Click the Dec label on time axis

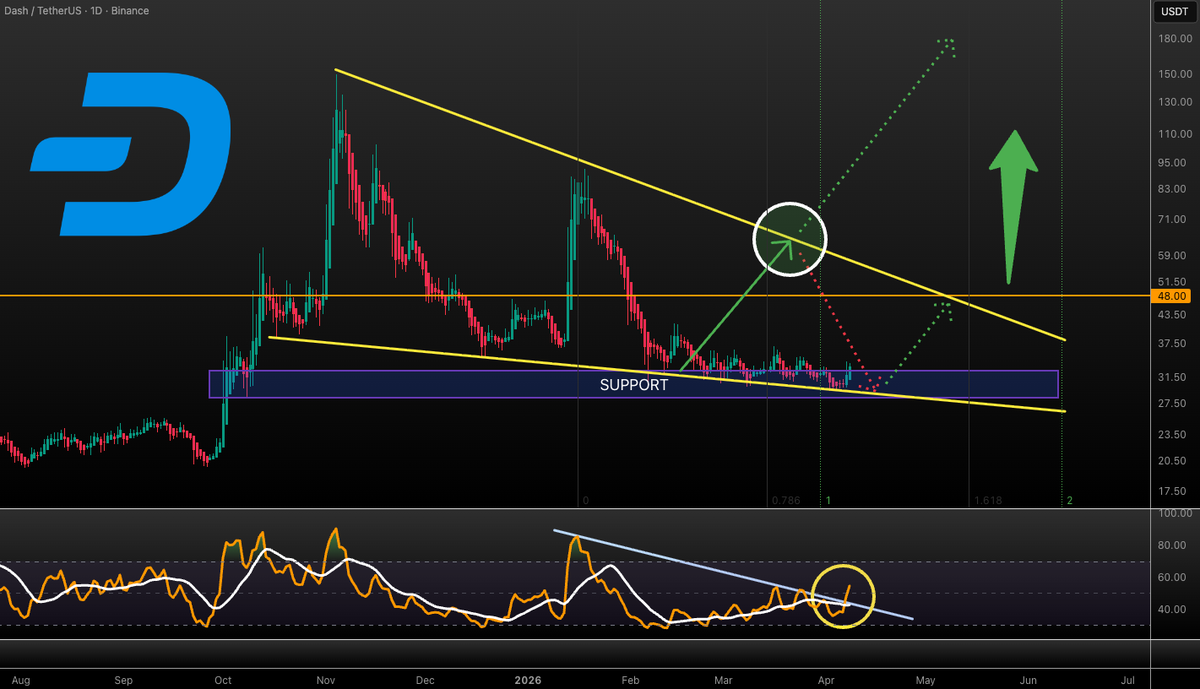pos(425,680)
